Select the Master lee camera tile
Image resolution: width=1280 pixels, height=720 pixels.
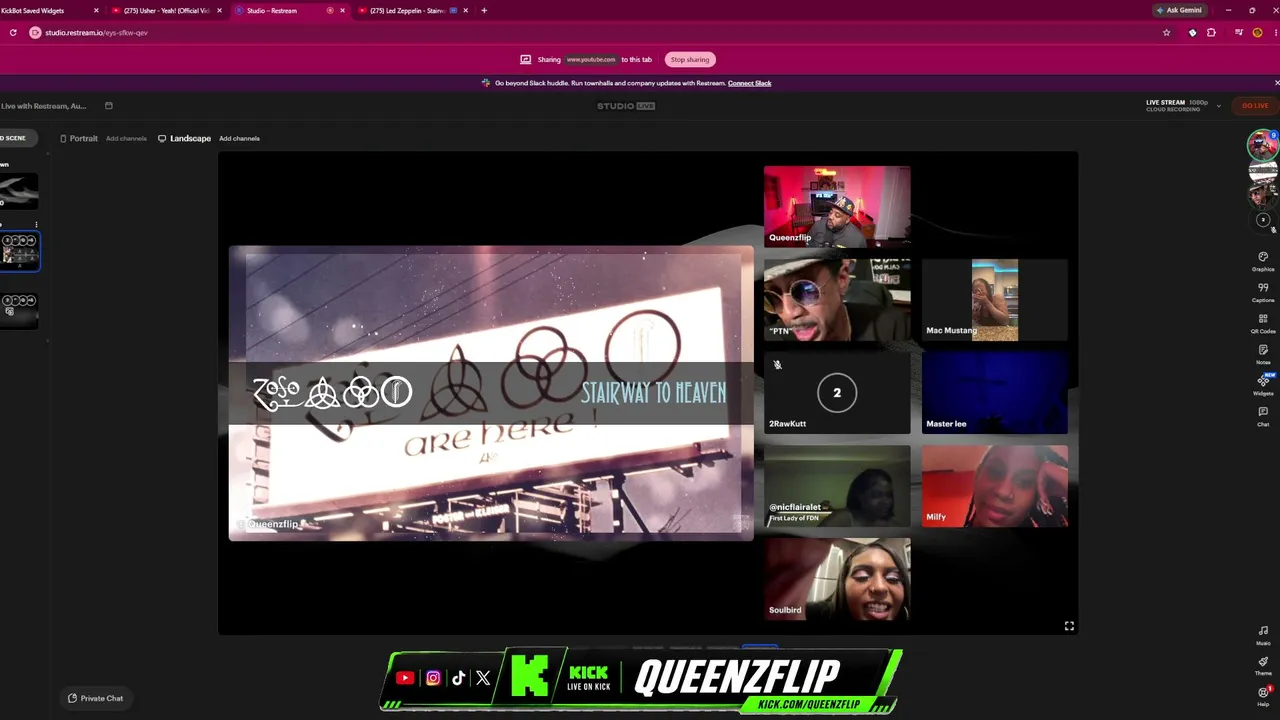tap(995, 393)
